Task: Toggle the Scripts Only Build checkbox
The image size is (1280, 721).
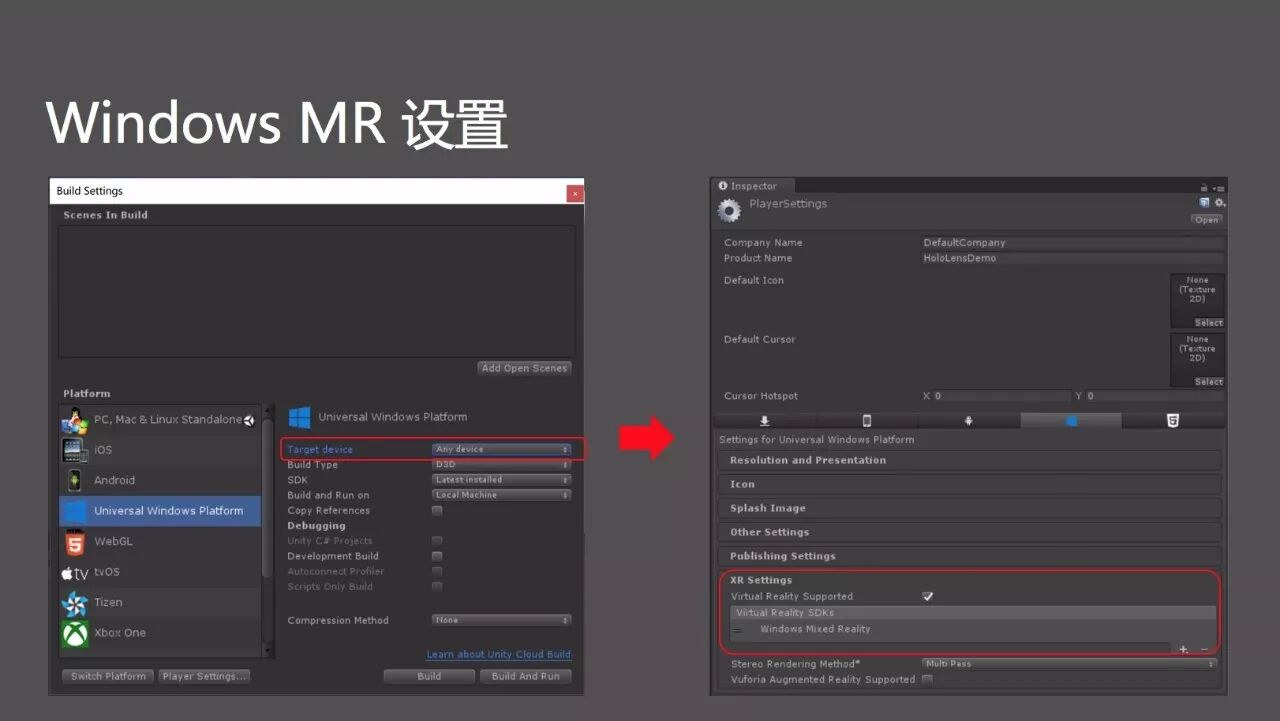Action: coord(437,587)
